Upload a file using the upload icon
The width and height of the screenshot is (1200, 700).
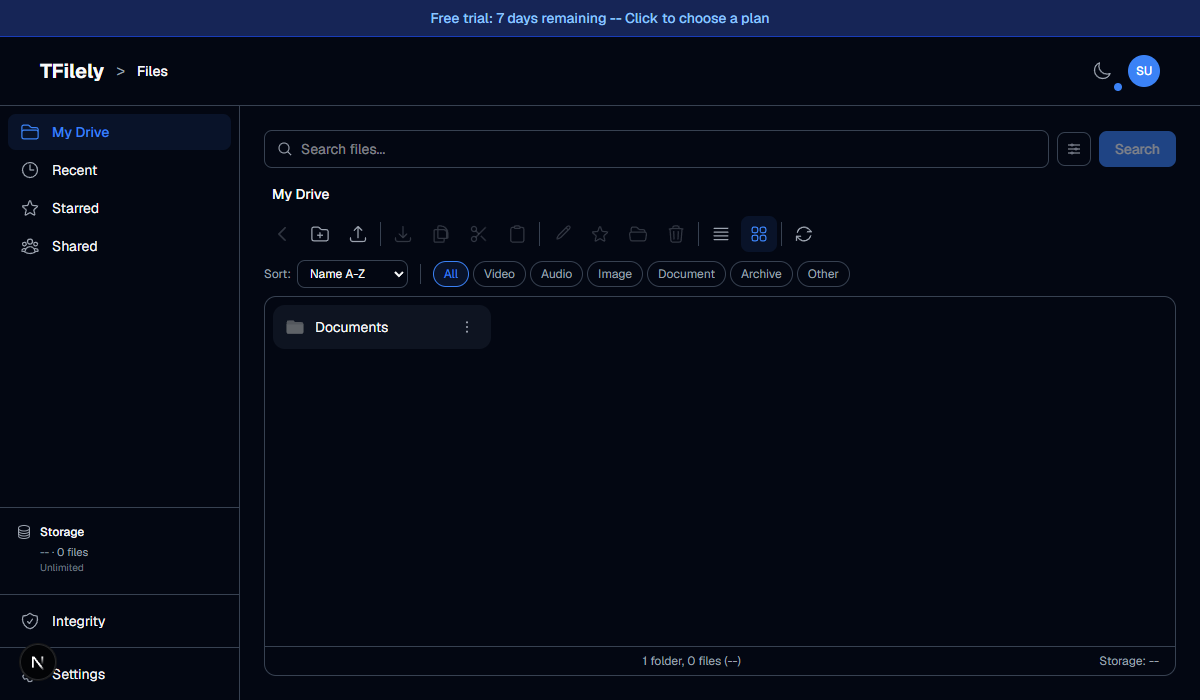358,234
